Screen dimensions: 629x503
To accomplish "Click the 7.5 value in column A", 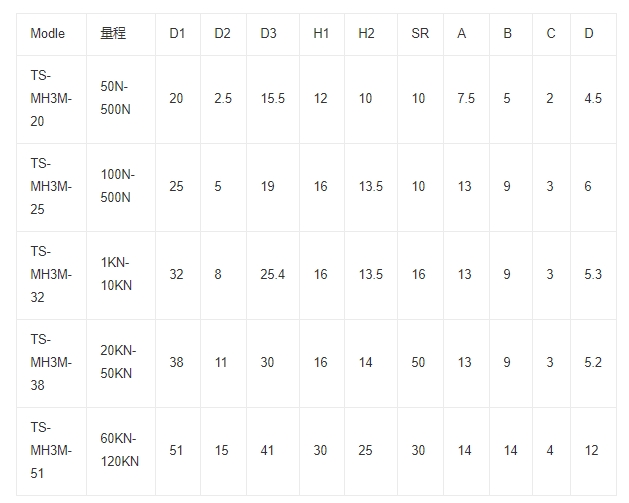I will click(x=466, y=99).
